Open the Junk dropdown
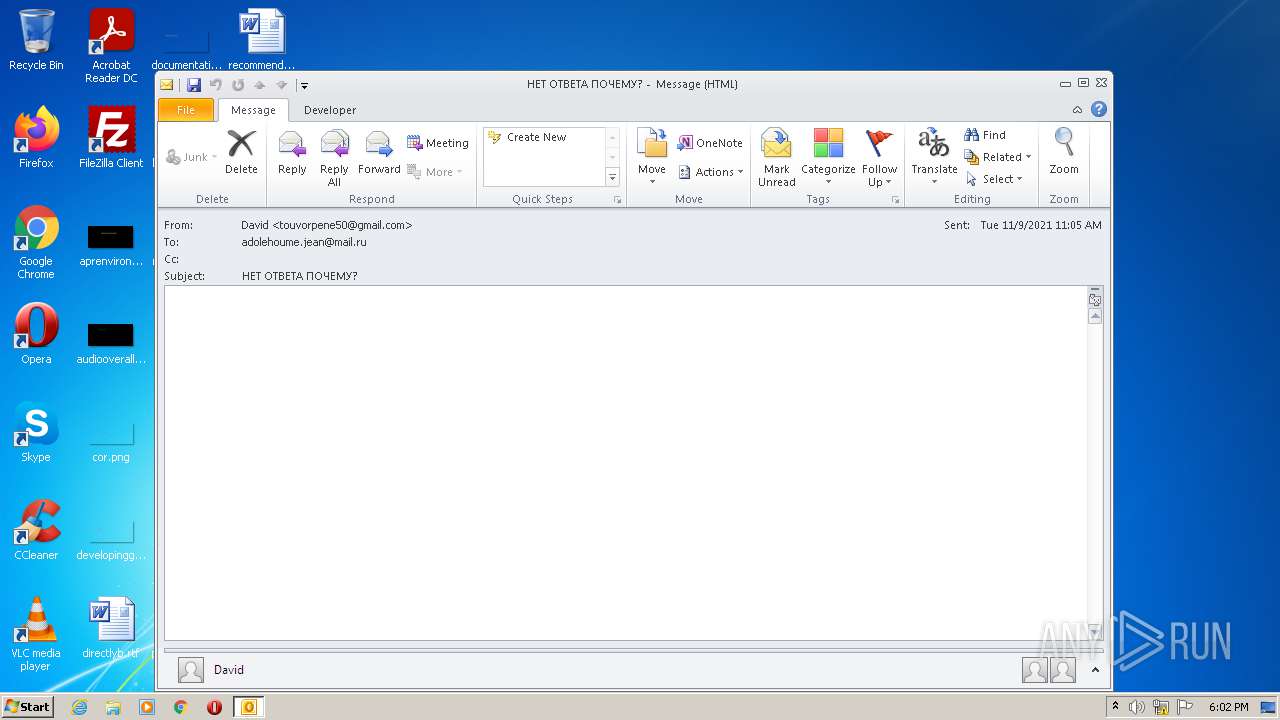Screen dimensions: 1280x720 click(x=191, y=157)
